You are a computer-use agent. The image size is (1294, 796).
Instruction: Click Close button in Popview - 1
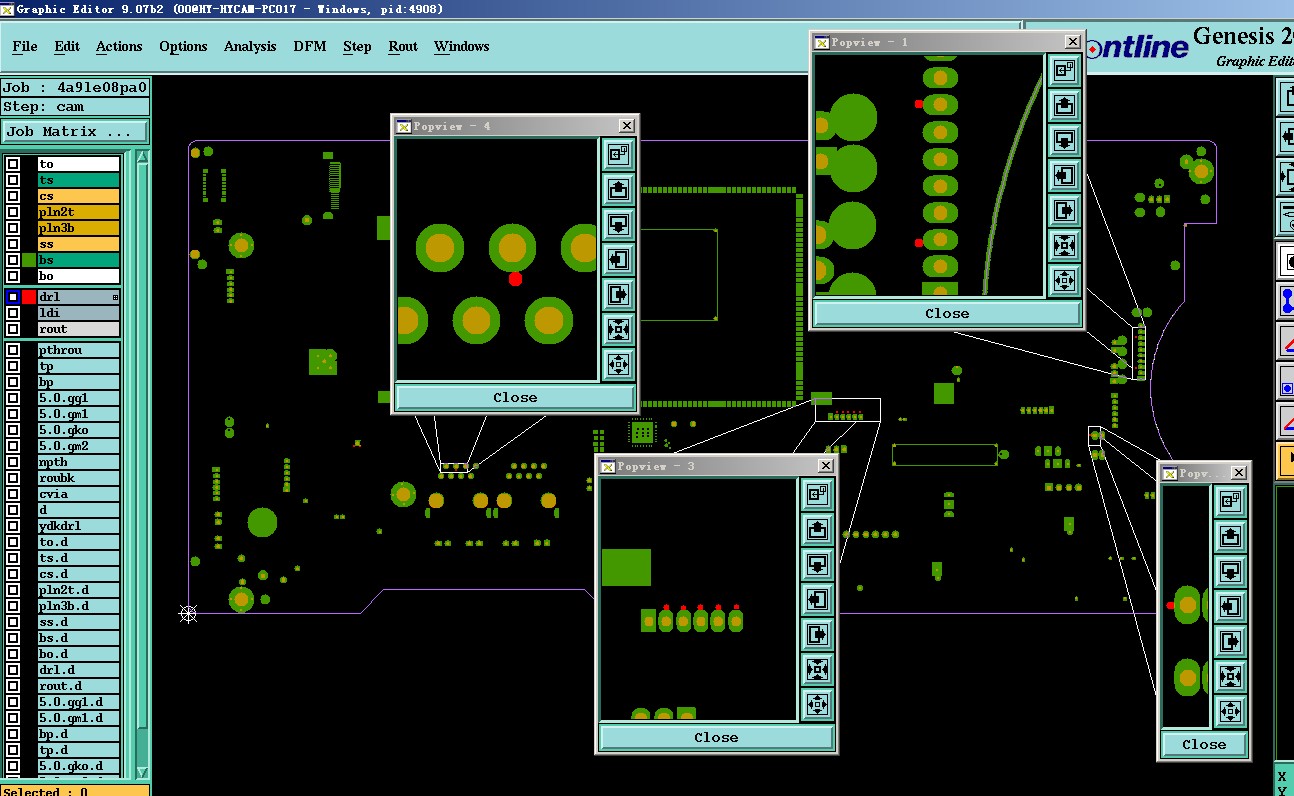(947, 313)
